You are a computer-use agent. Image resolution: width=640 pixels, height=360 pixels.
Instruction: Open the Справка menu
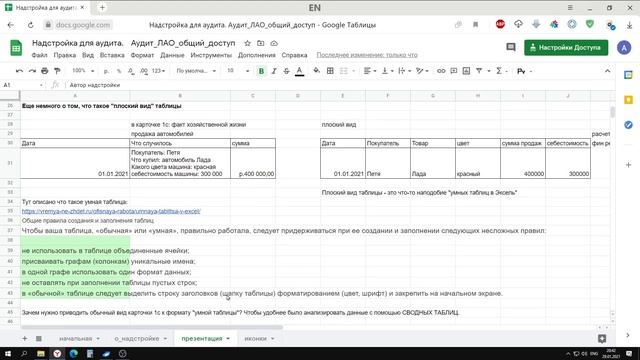(294, 55)
